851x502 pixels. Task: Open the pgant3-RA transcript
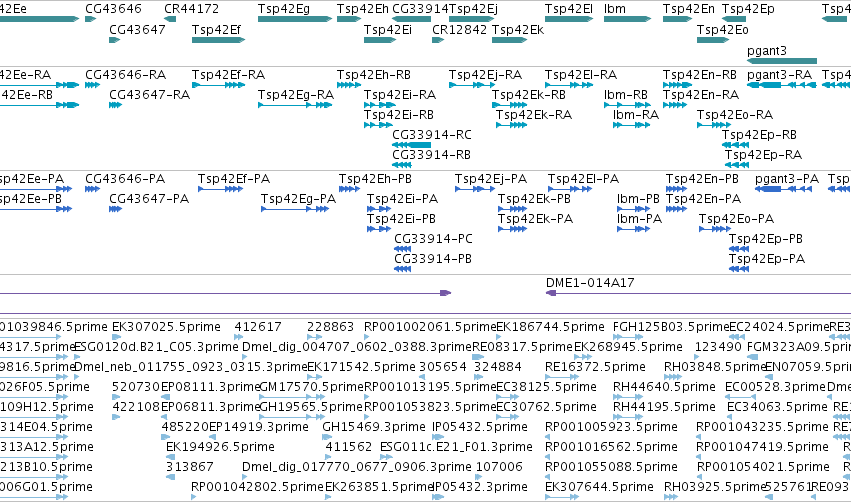coord(782,85)
